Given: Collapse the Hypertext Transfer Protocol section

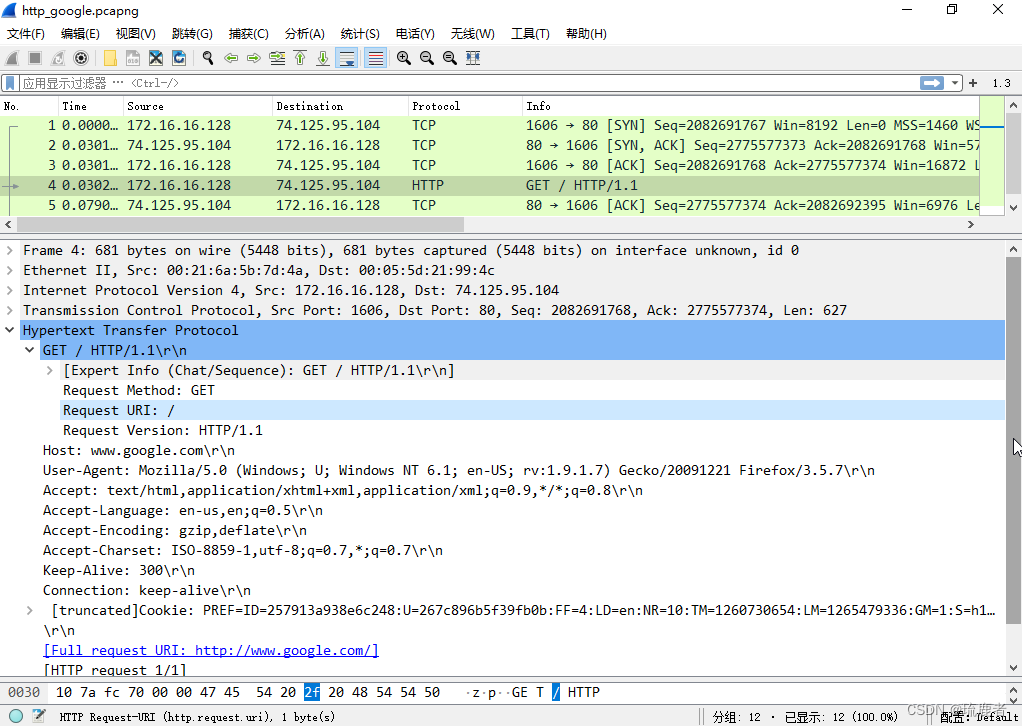Looking at the screenshot, I should coord(10,330).
